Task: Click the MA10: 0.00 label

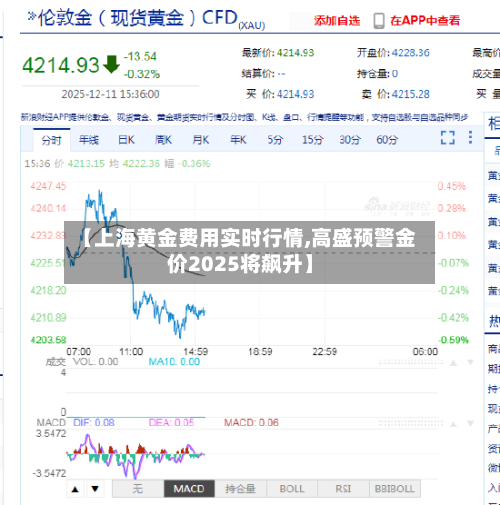Action: click(x=174, y=362)
